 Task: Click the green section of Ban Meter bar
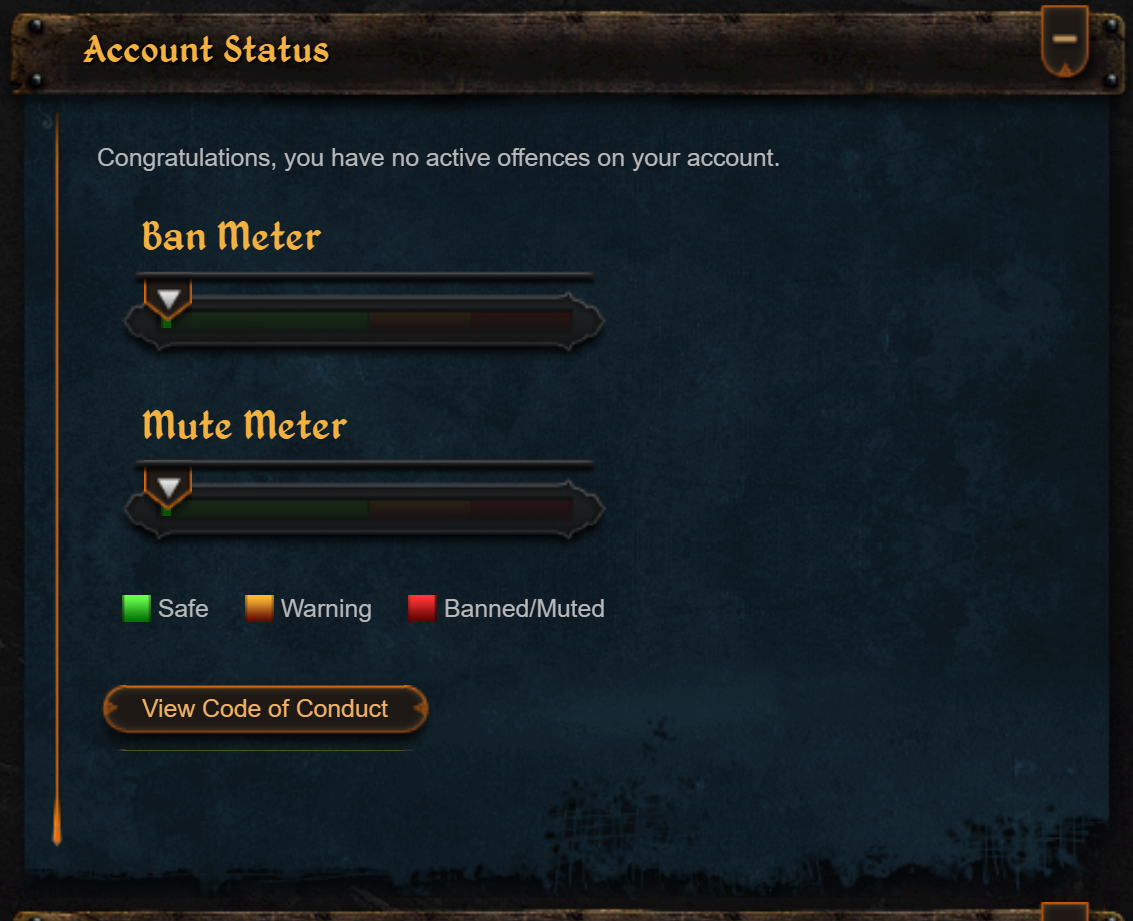point(266,321)
